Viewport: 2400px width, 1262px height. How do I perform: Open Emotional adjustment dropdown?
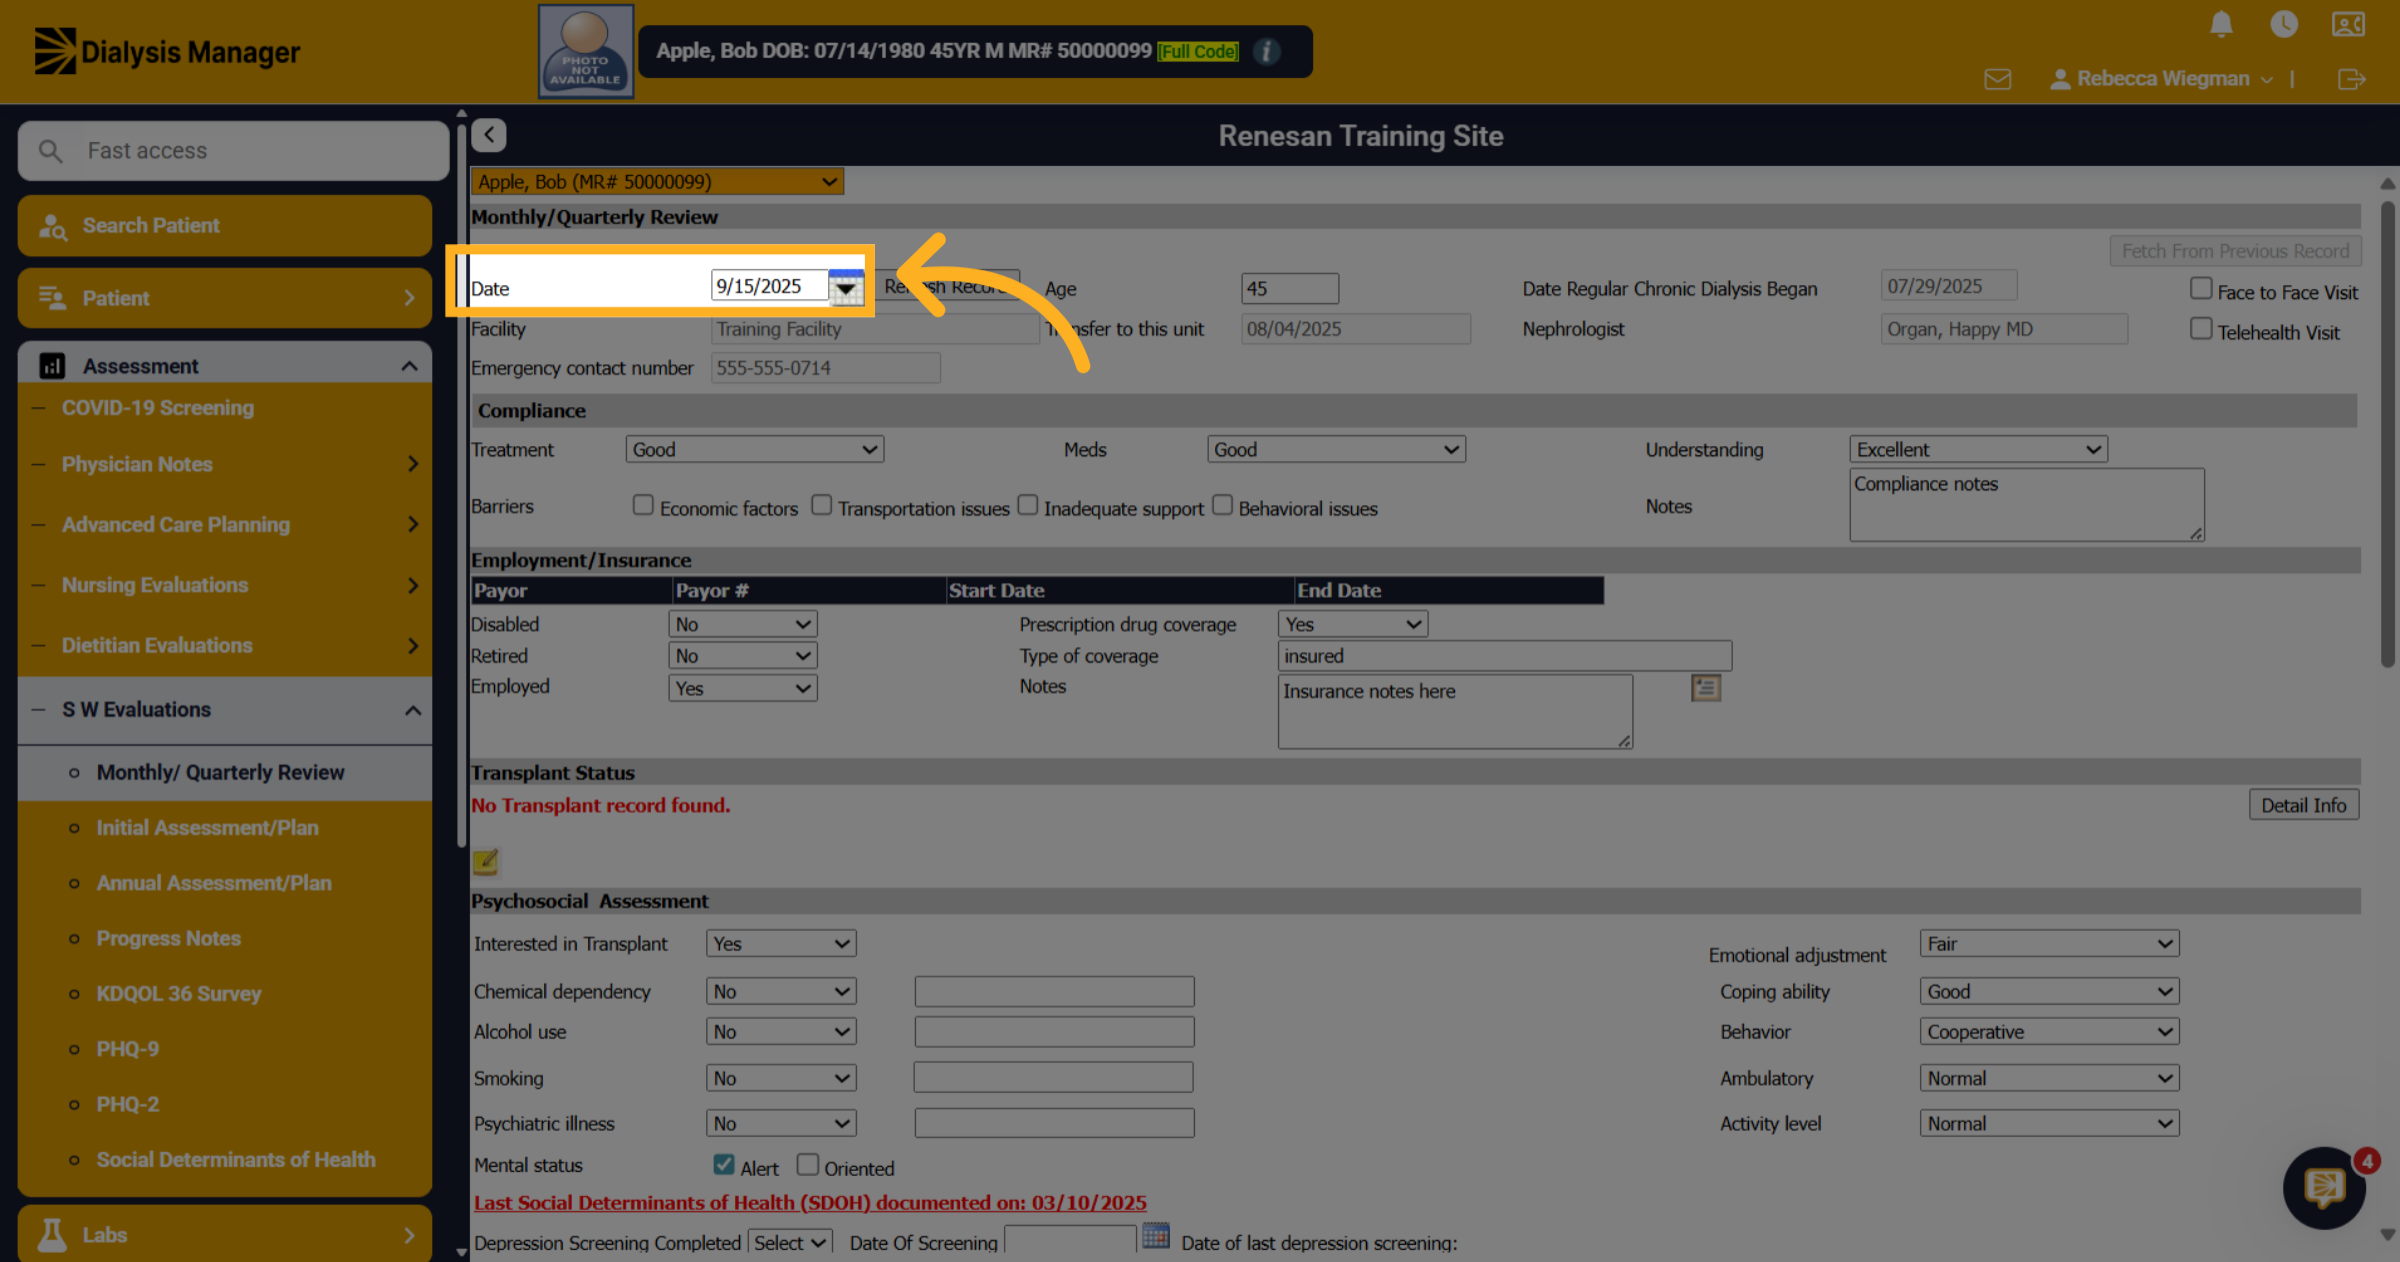pyautogui.click(x=2049, y=944)
